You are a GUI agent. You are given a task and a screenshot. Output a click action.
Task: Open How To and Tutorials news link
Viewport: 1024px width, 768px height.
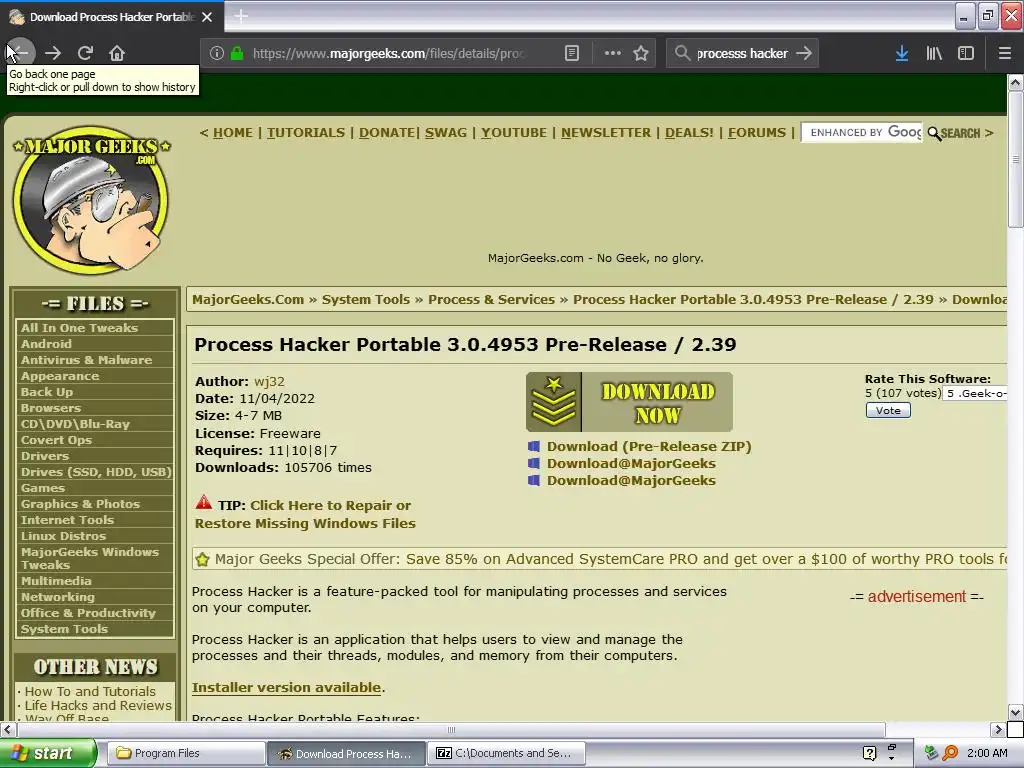click(x=90, y=691)
